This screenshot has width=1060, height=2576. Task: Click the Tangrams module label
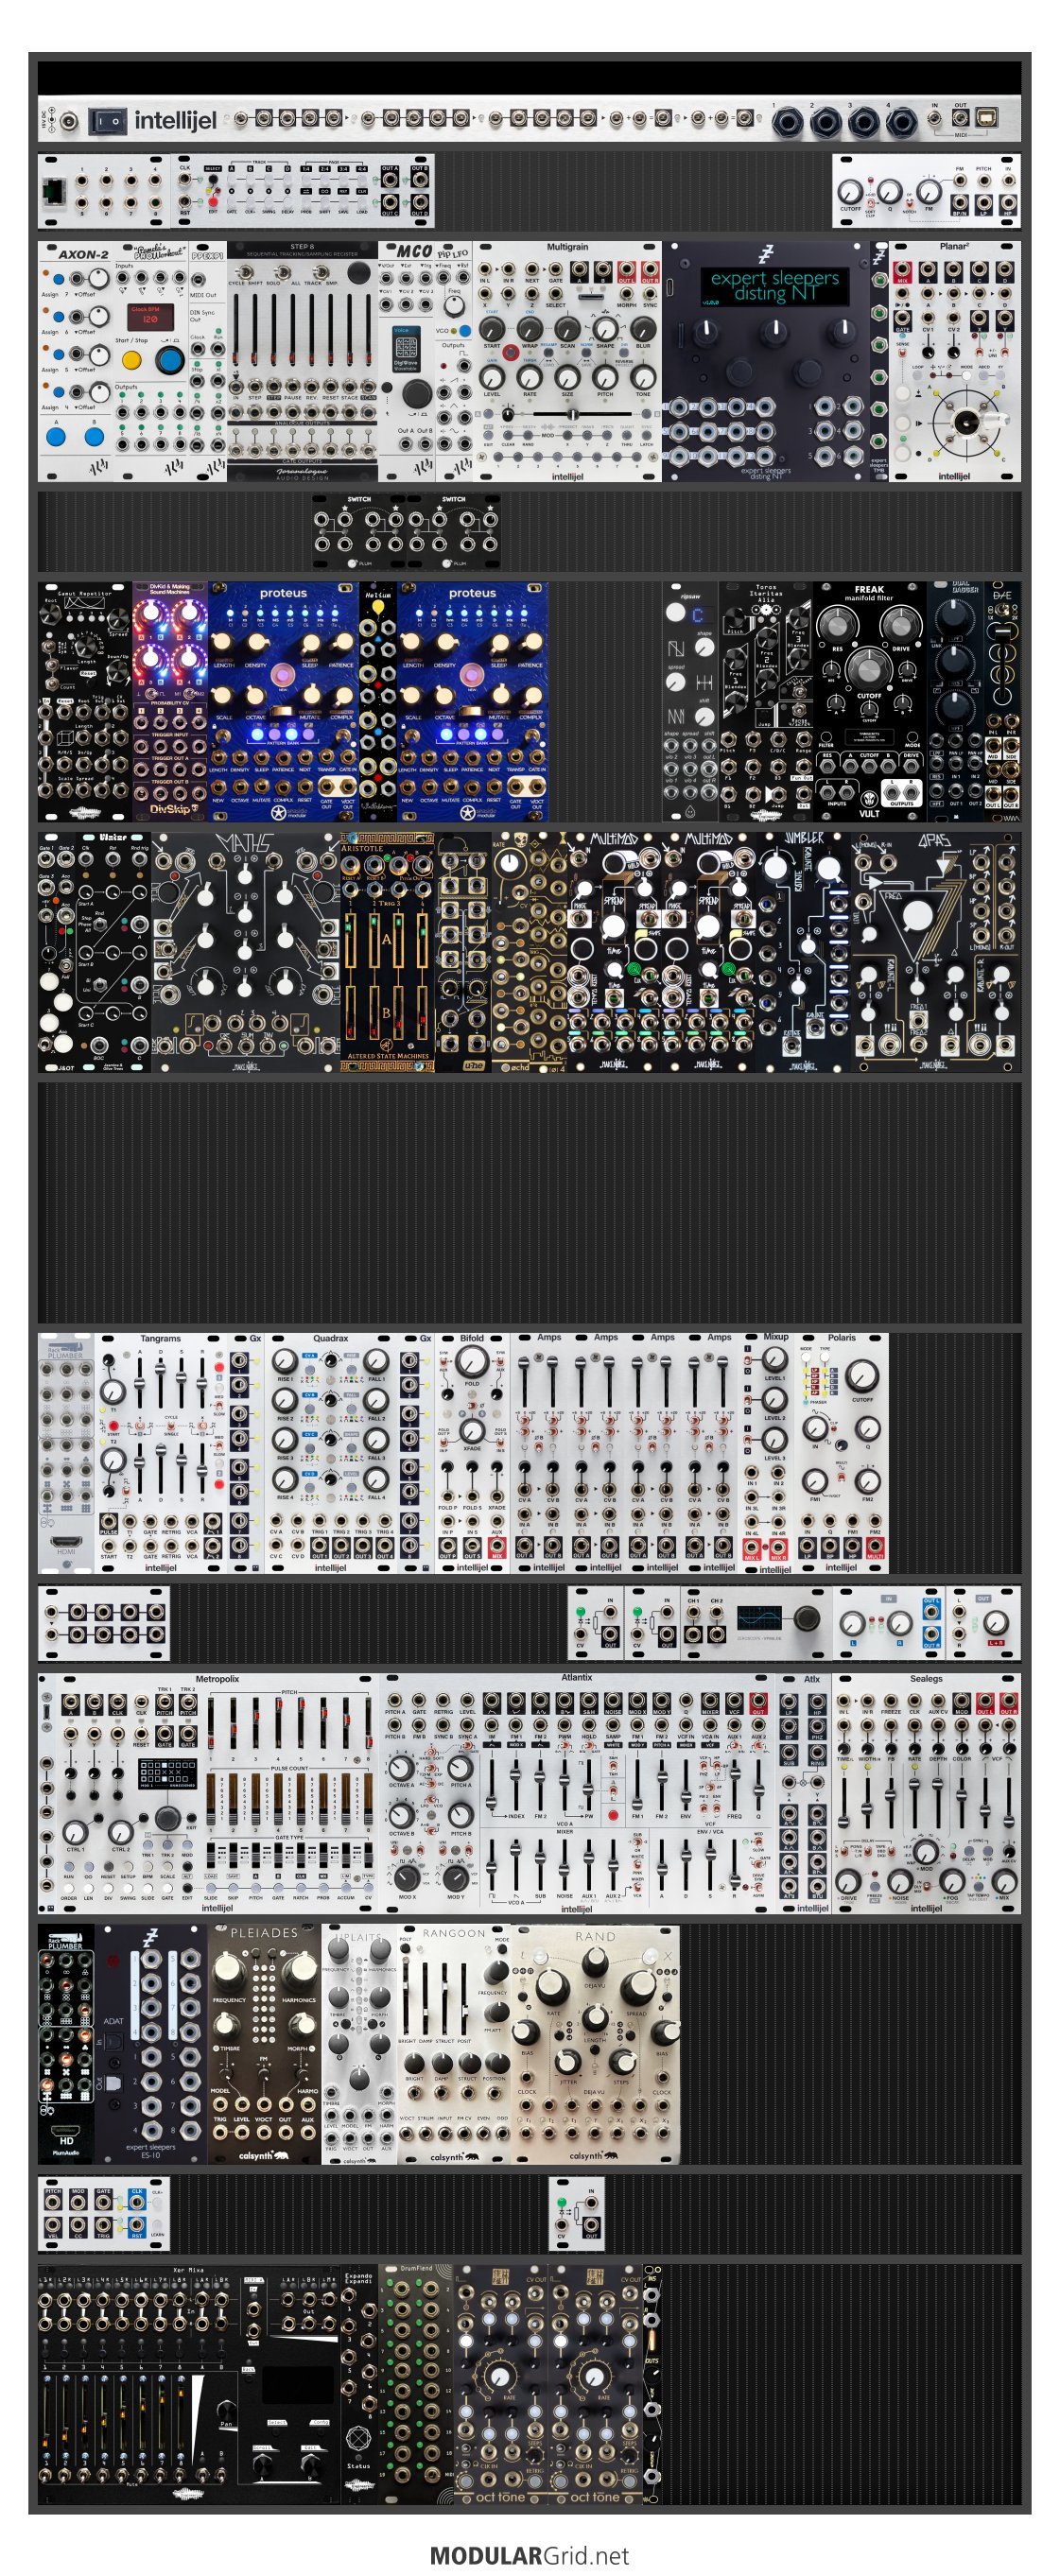point(160,1338)
